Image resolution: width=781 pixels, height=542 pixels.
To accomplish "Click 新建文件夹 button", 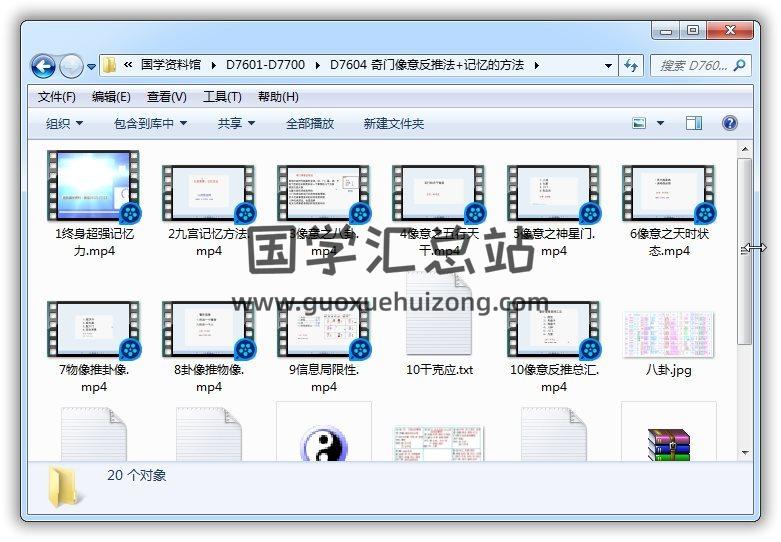I will (393, 123).
